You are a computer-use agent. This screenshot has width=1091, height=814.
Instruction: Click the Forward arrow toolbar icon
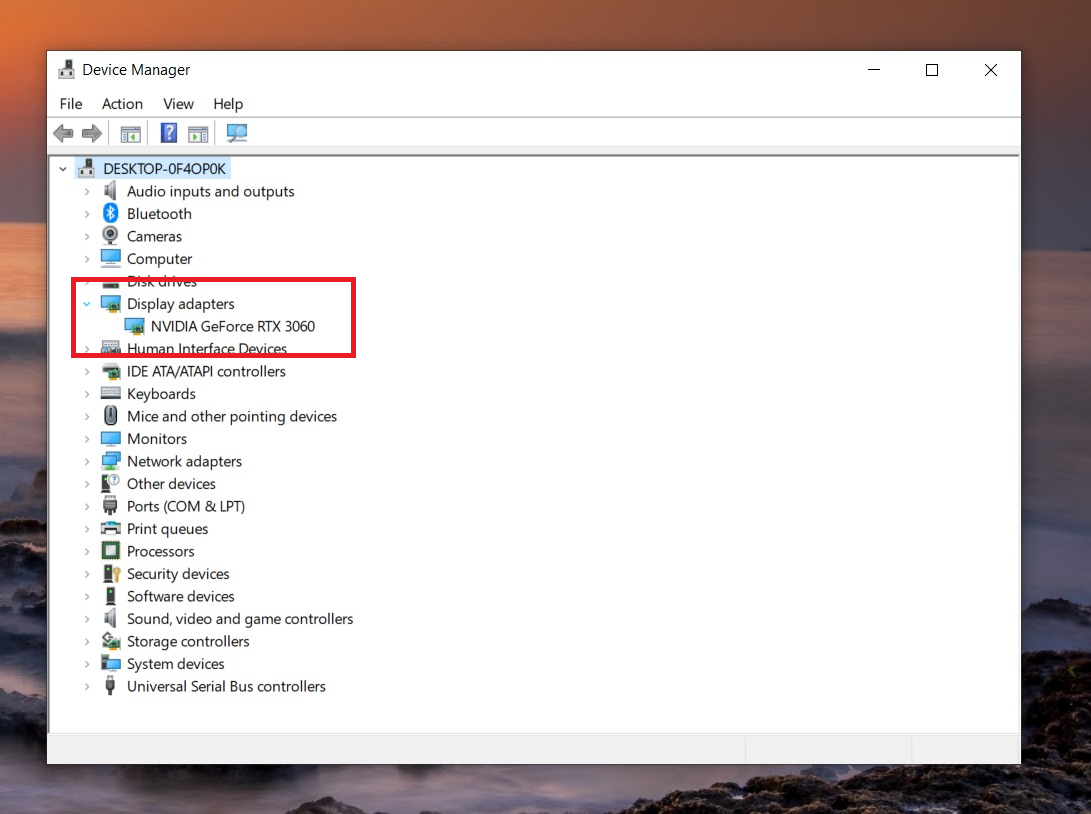tap(92, 133)
